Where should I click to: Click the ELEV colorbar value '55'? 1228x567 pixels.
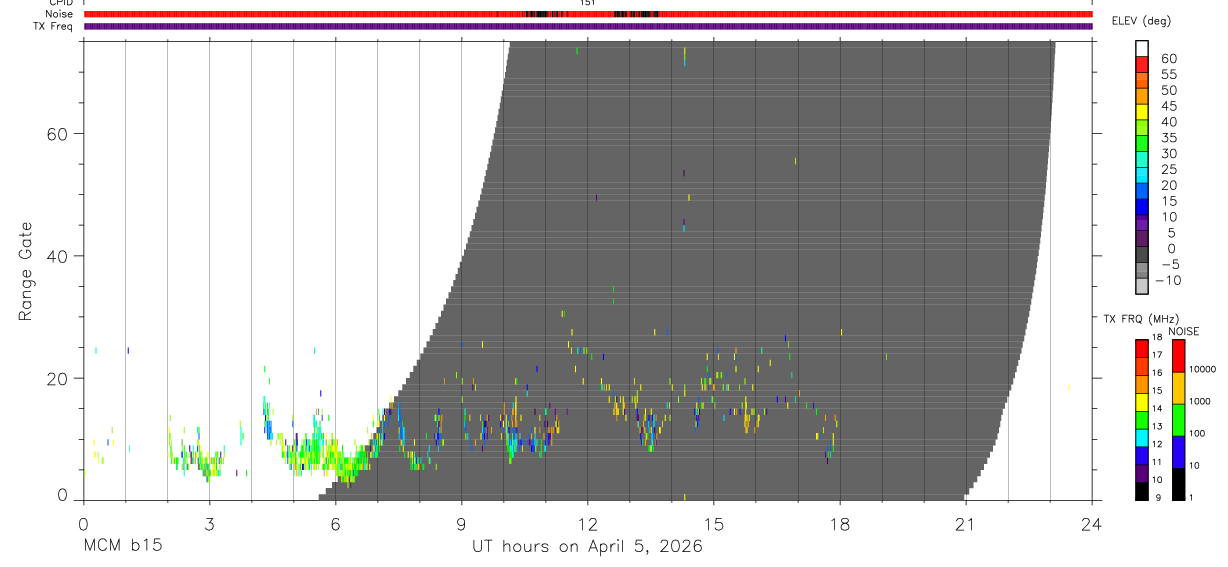point(1168,74)
